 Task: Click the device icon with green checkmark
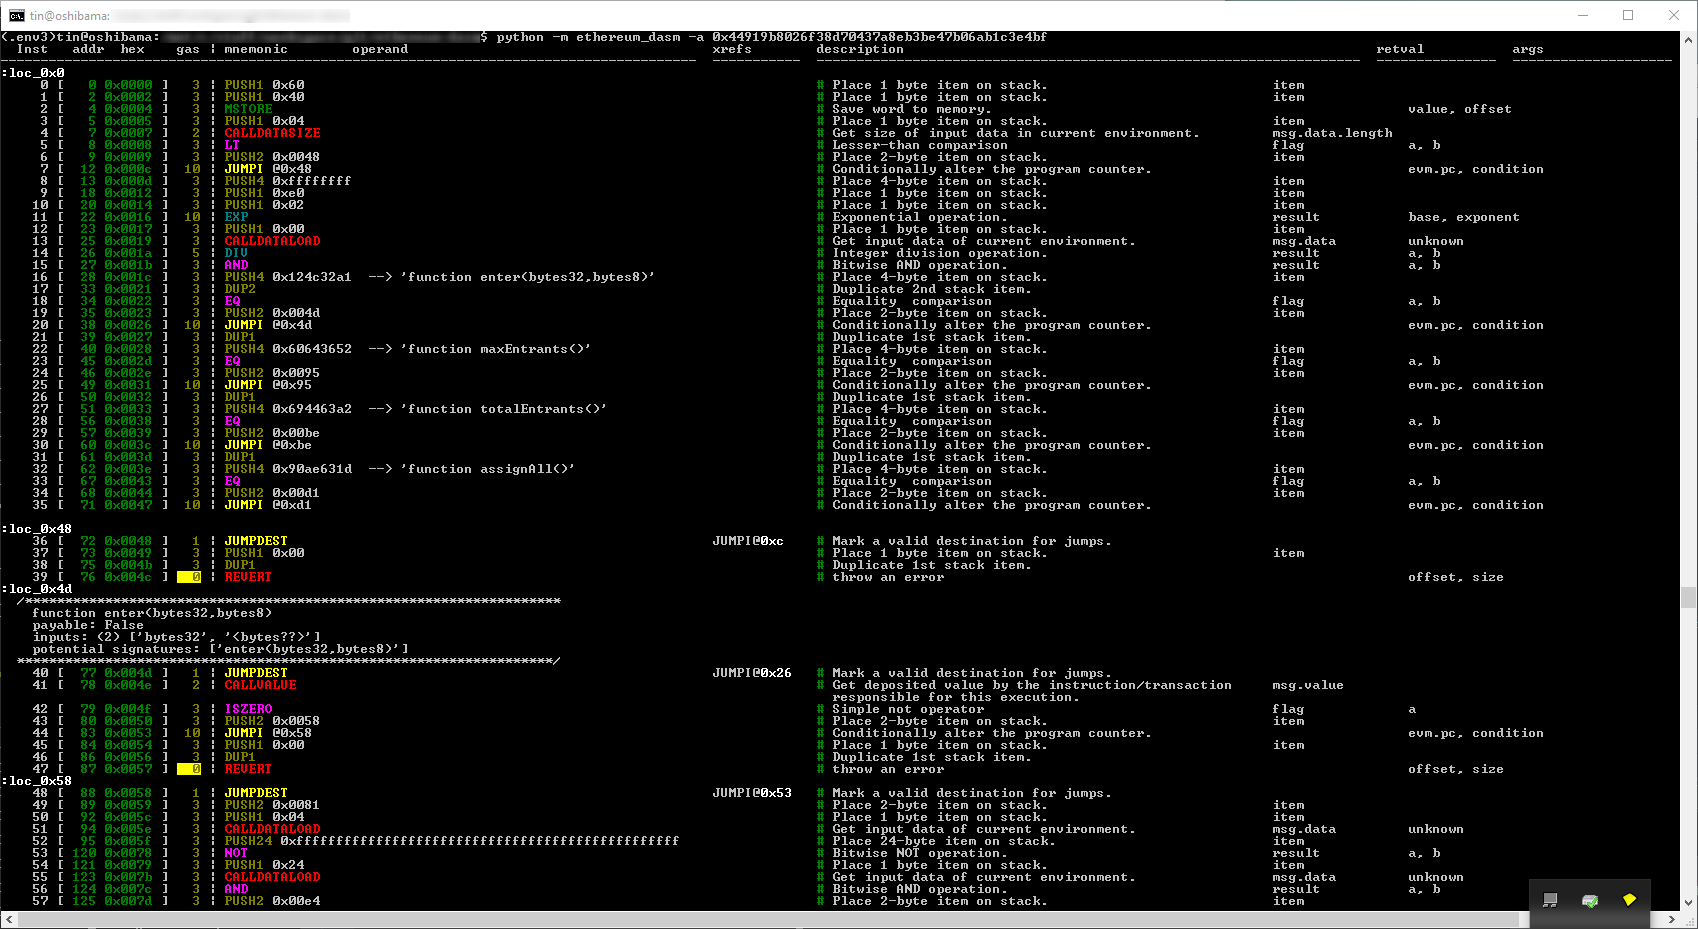(1590, 900)
